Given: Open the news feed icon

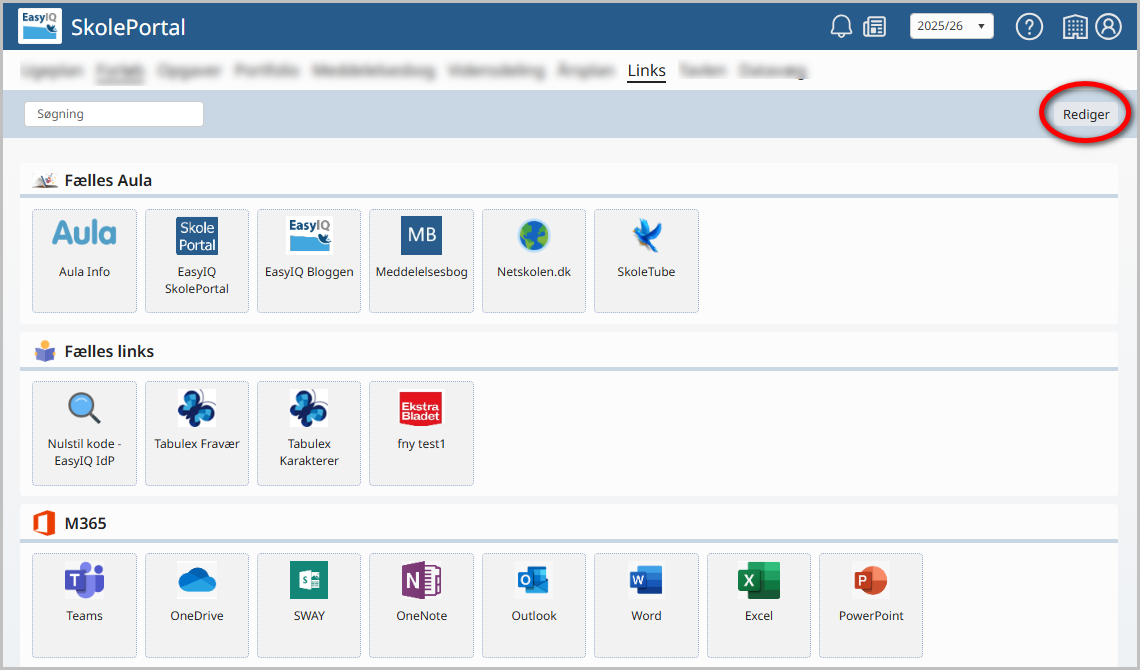Looking at the screenshot, I should coord(875,27).
